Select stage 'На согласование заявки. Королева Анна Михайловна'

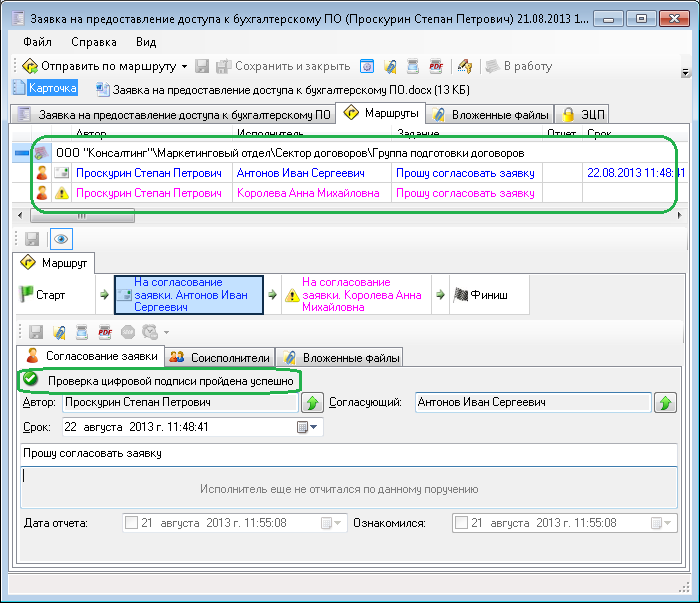coord(357,295)
